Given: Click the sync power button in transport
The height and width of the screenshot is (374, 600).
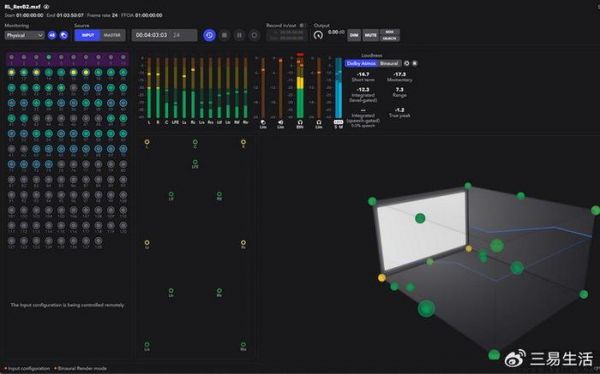Looking at the screenshot, I should [x=209, y=35].
